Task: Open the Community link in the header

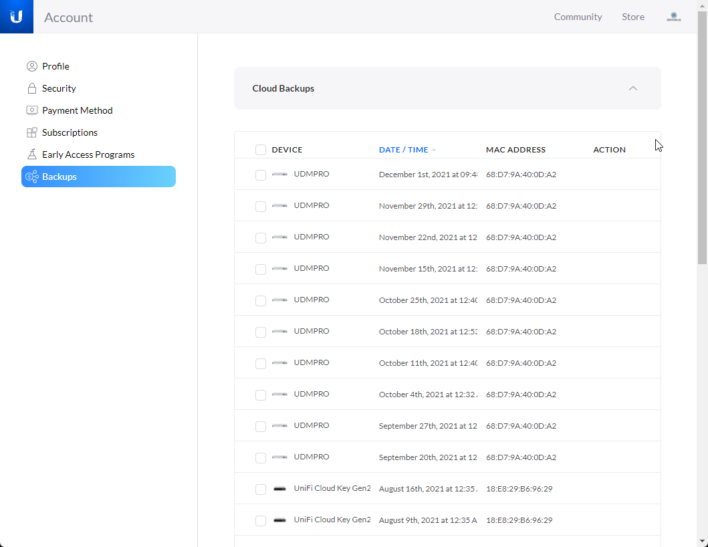Action: (x=578, y=17)
